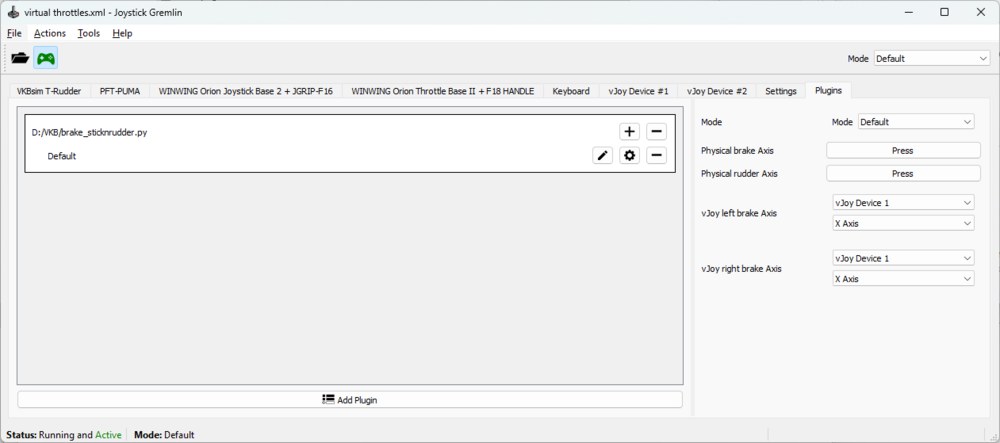1000x443 pixels.
Task: Click Physical brake Axis label
Action: (737, 150)
